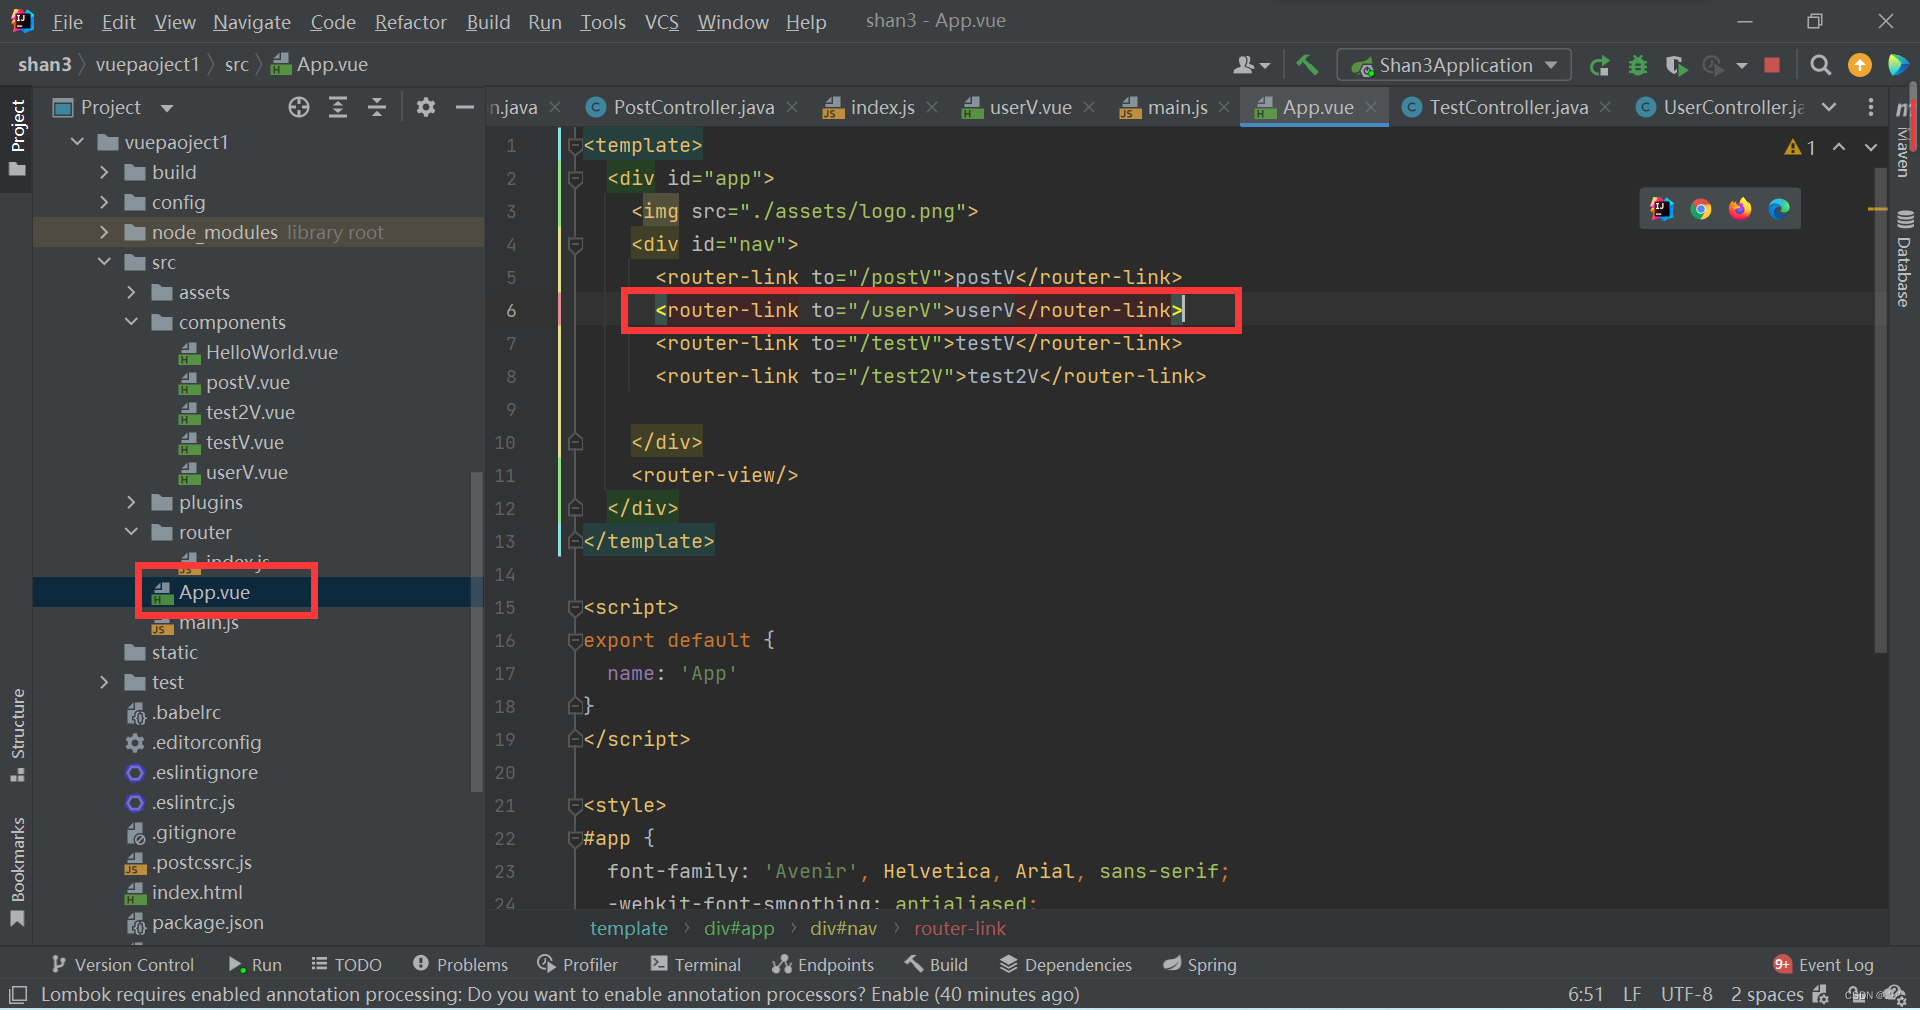Expand the build folder

(105, 172)
